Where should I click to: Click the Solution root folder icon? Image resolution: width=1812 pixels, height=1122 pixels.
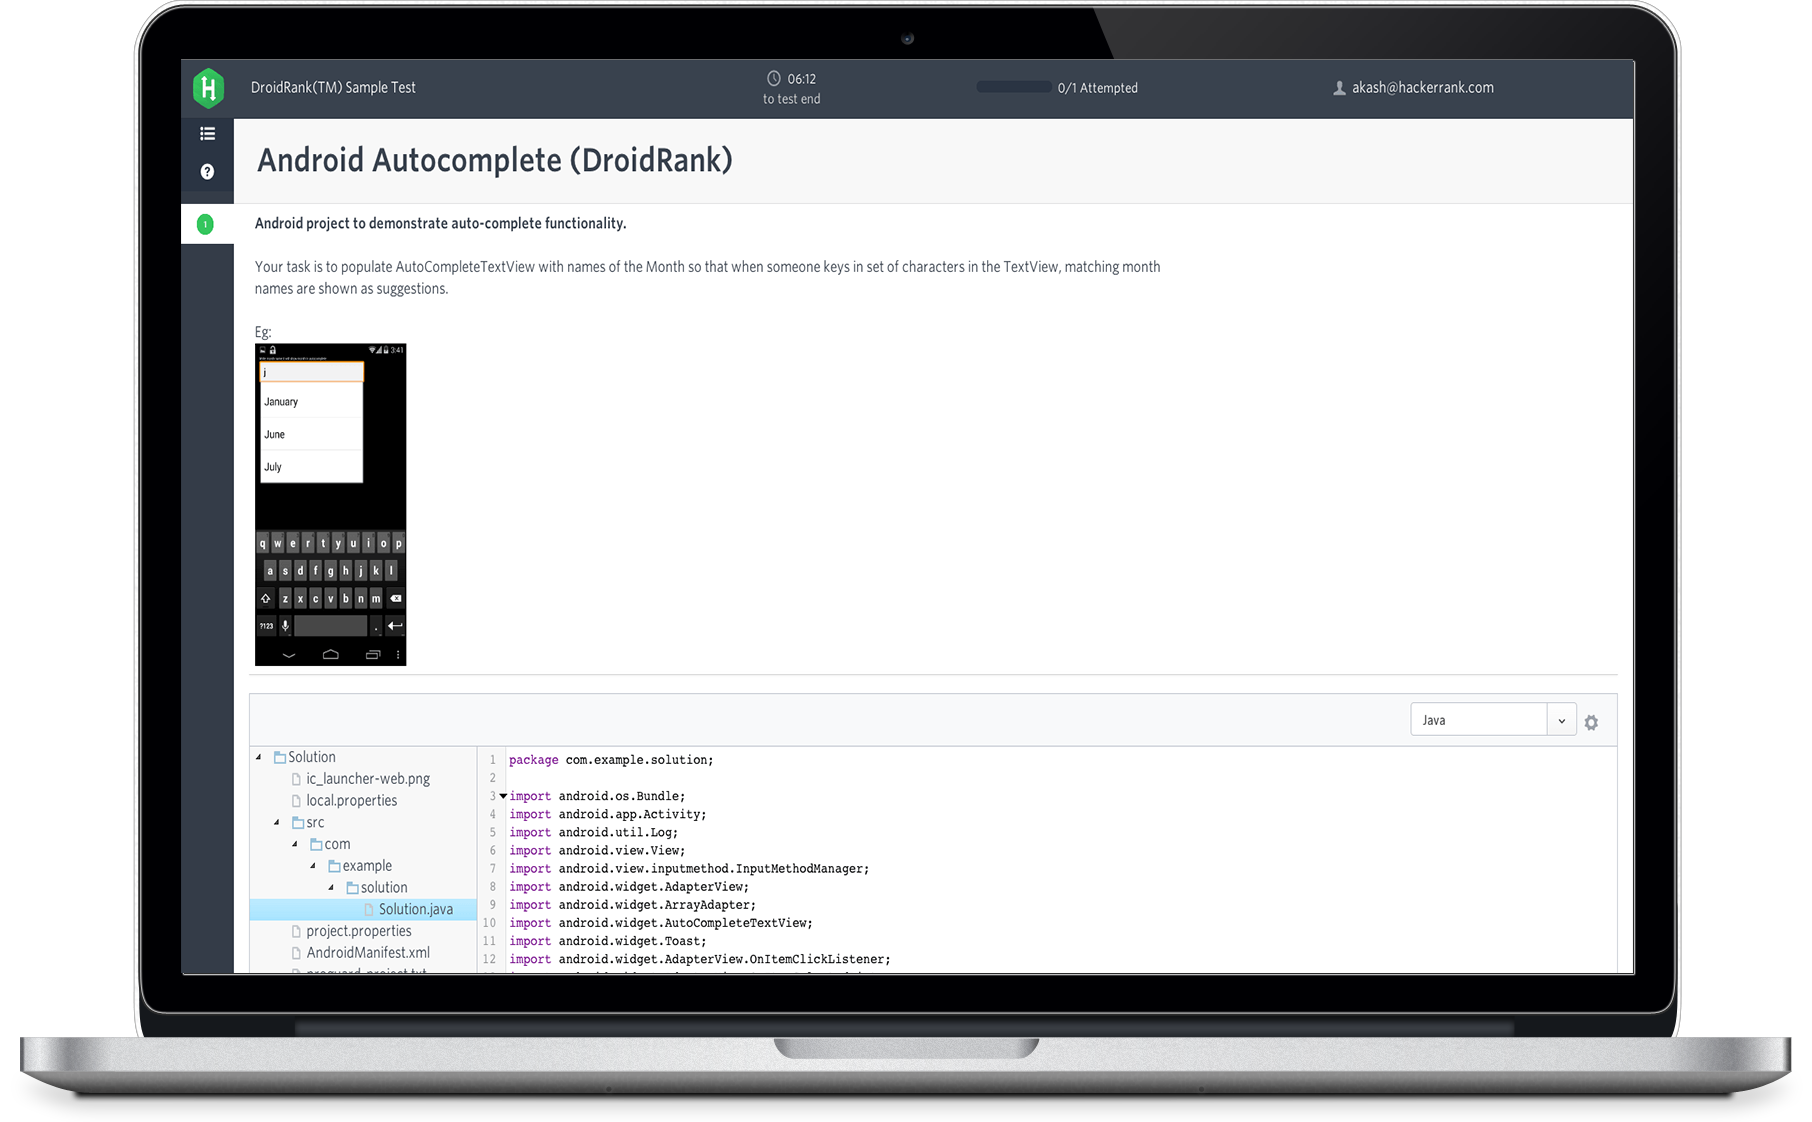pyautogui.click(x=280, y=757)
